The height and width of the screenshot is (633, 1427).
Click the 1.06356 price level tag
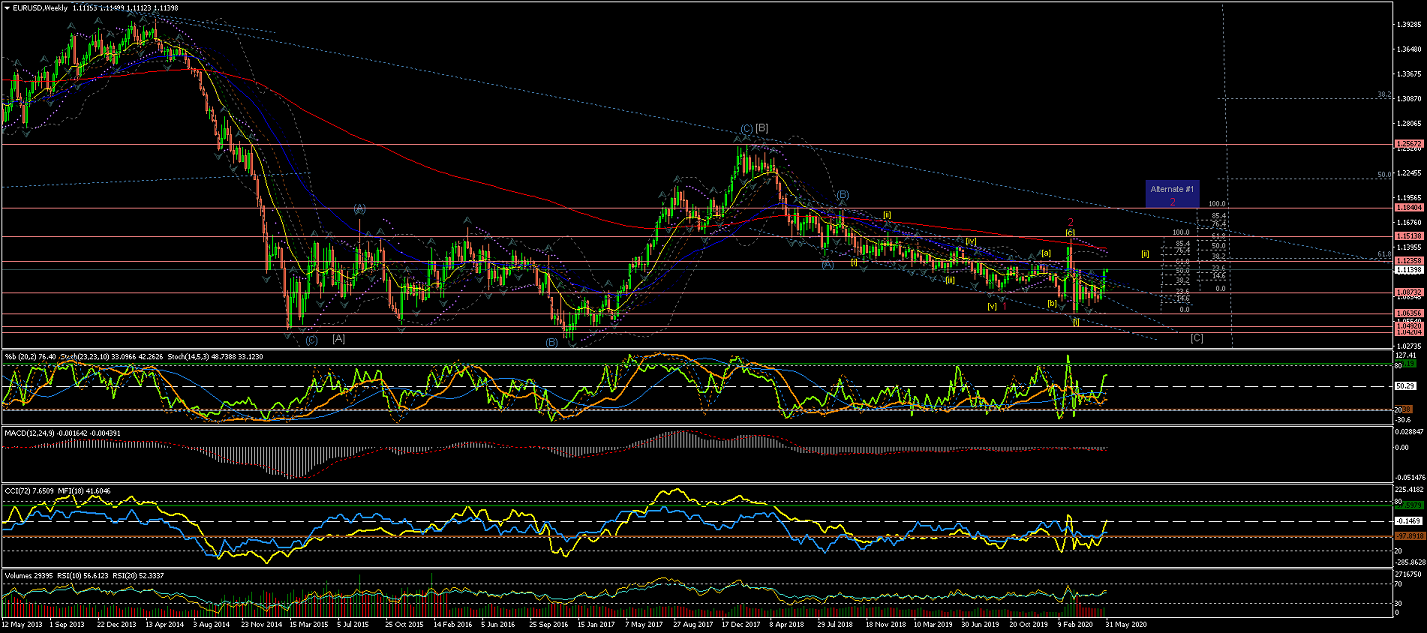point(1408,313)
